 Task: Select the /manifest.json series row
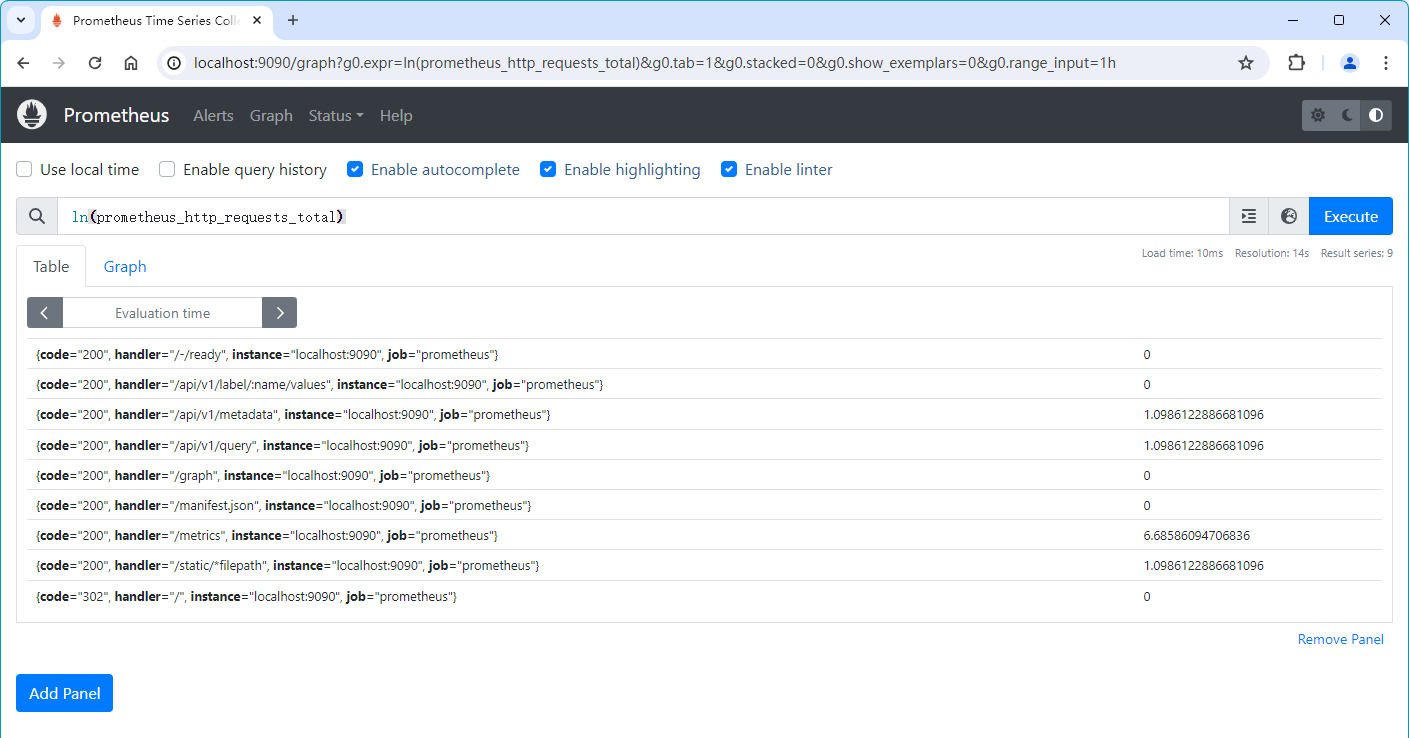[704, 505]
